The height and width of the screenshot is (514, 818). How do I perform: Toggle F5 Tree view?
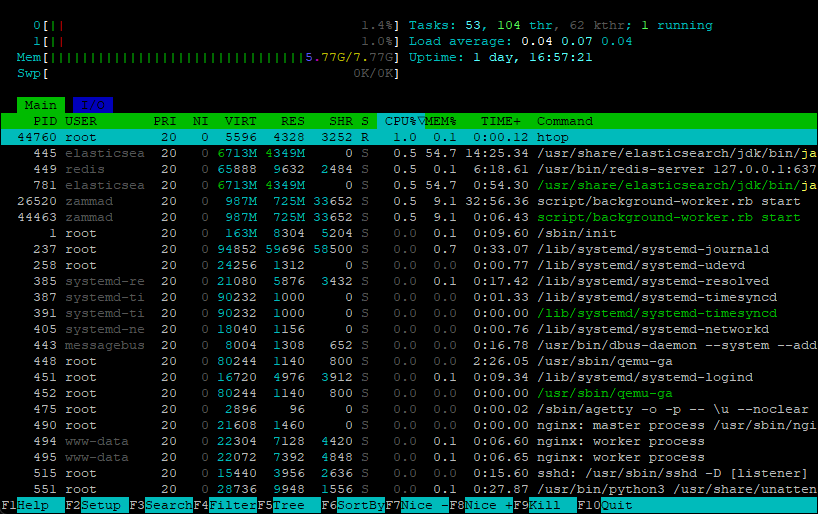289,505
